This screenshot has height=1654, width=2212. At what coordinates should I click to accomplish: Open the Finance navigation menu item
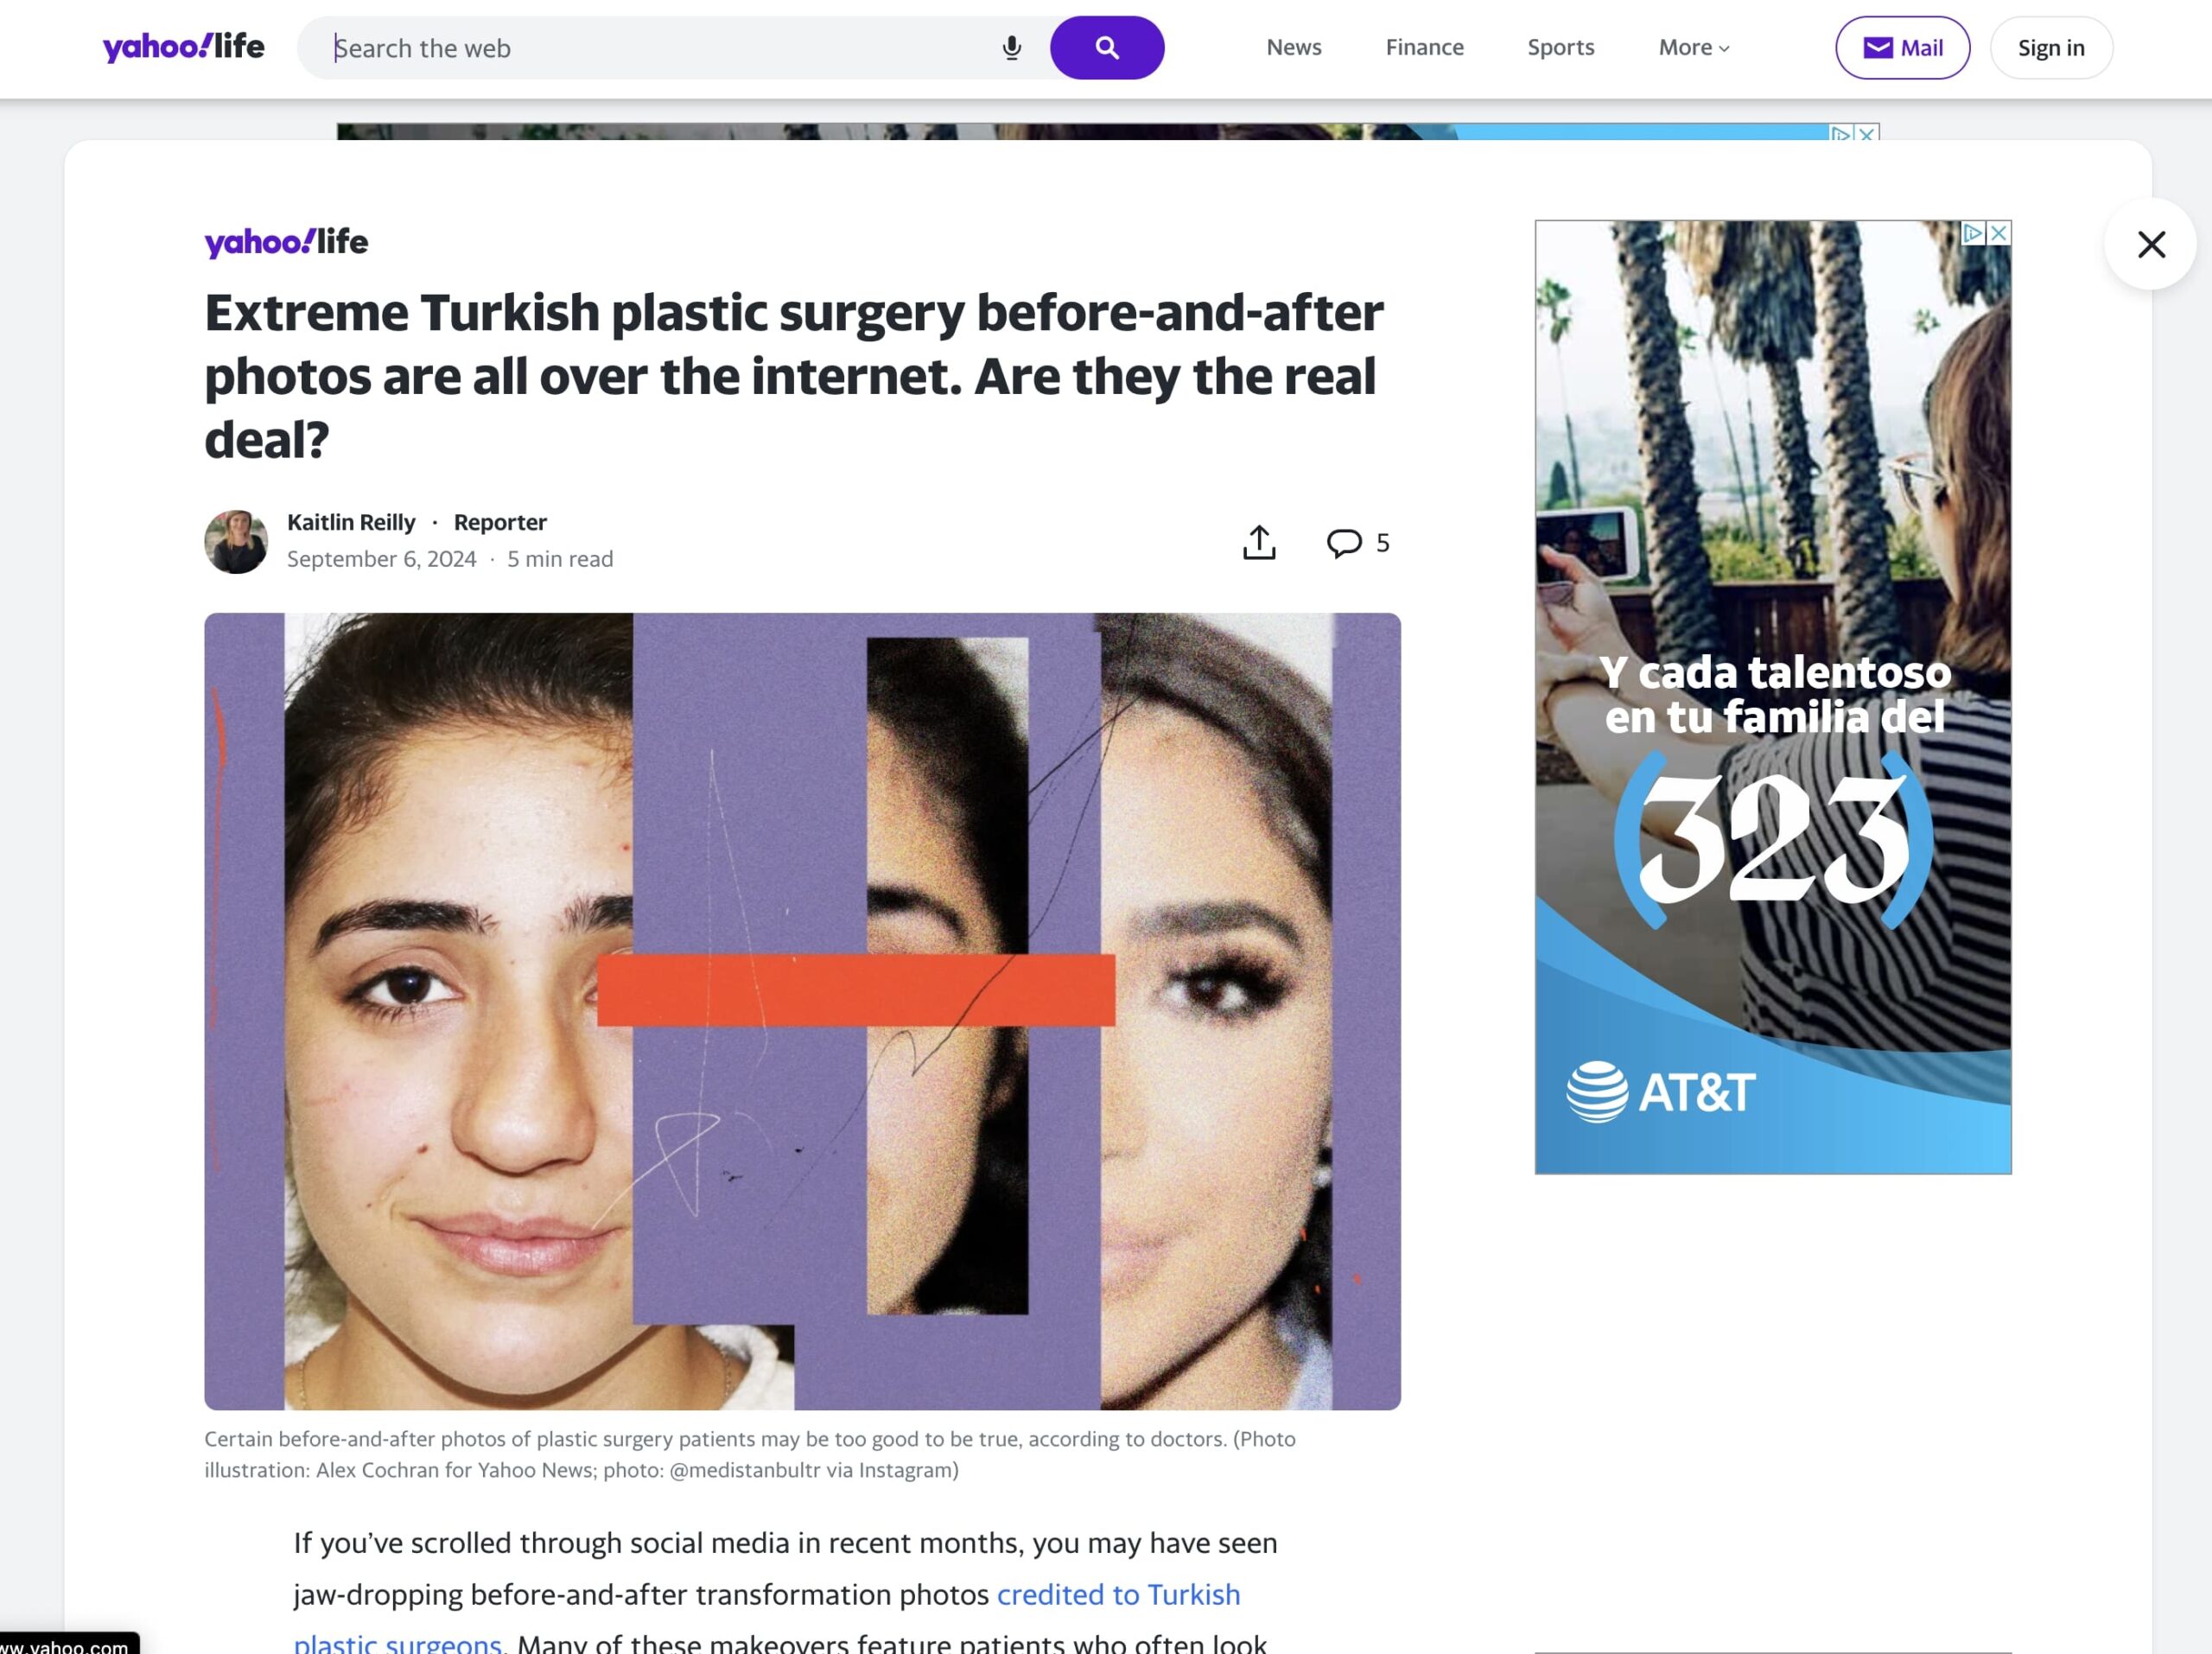[1425, 47]
